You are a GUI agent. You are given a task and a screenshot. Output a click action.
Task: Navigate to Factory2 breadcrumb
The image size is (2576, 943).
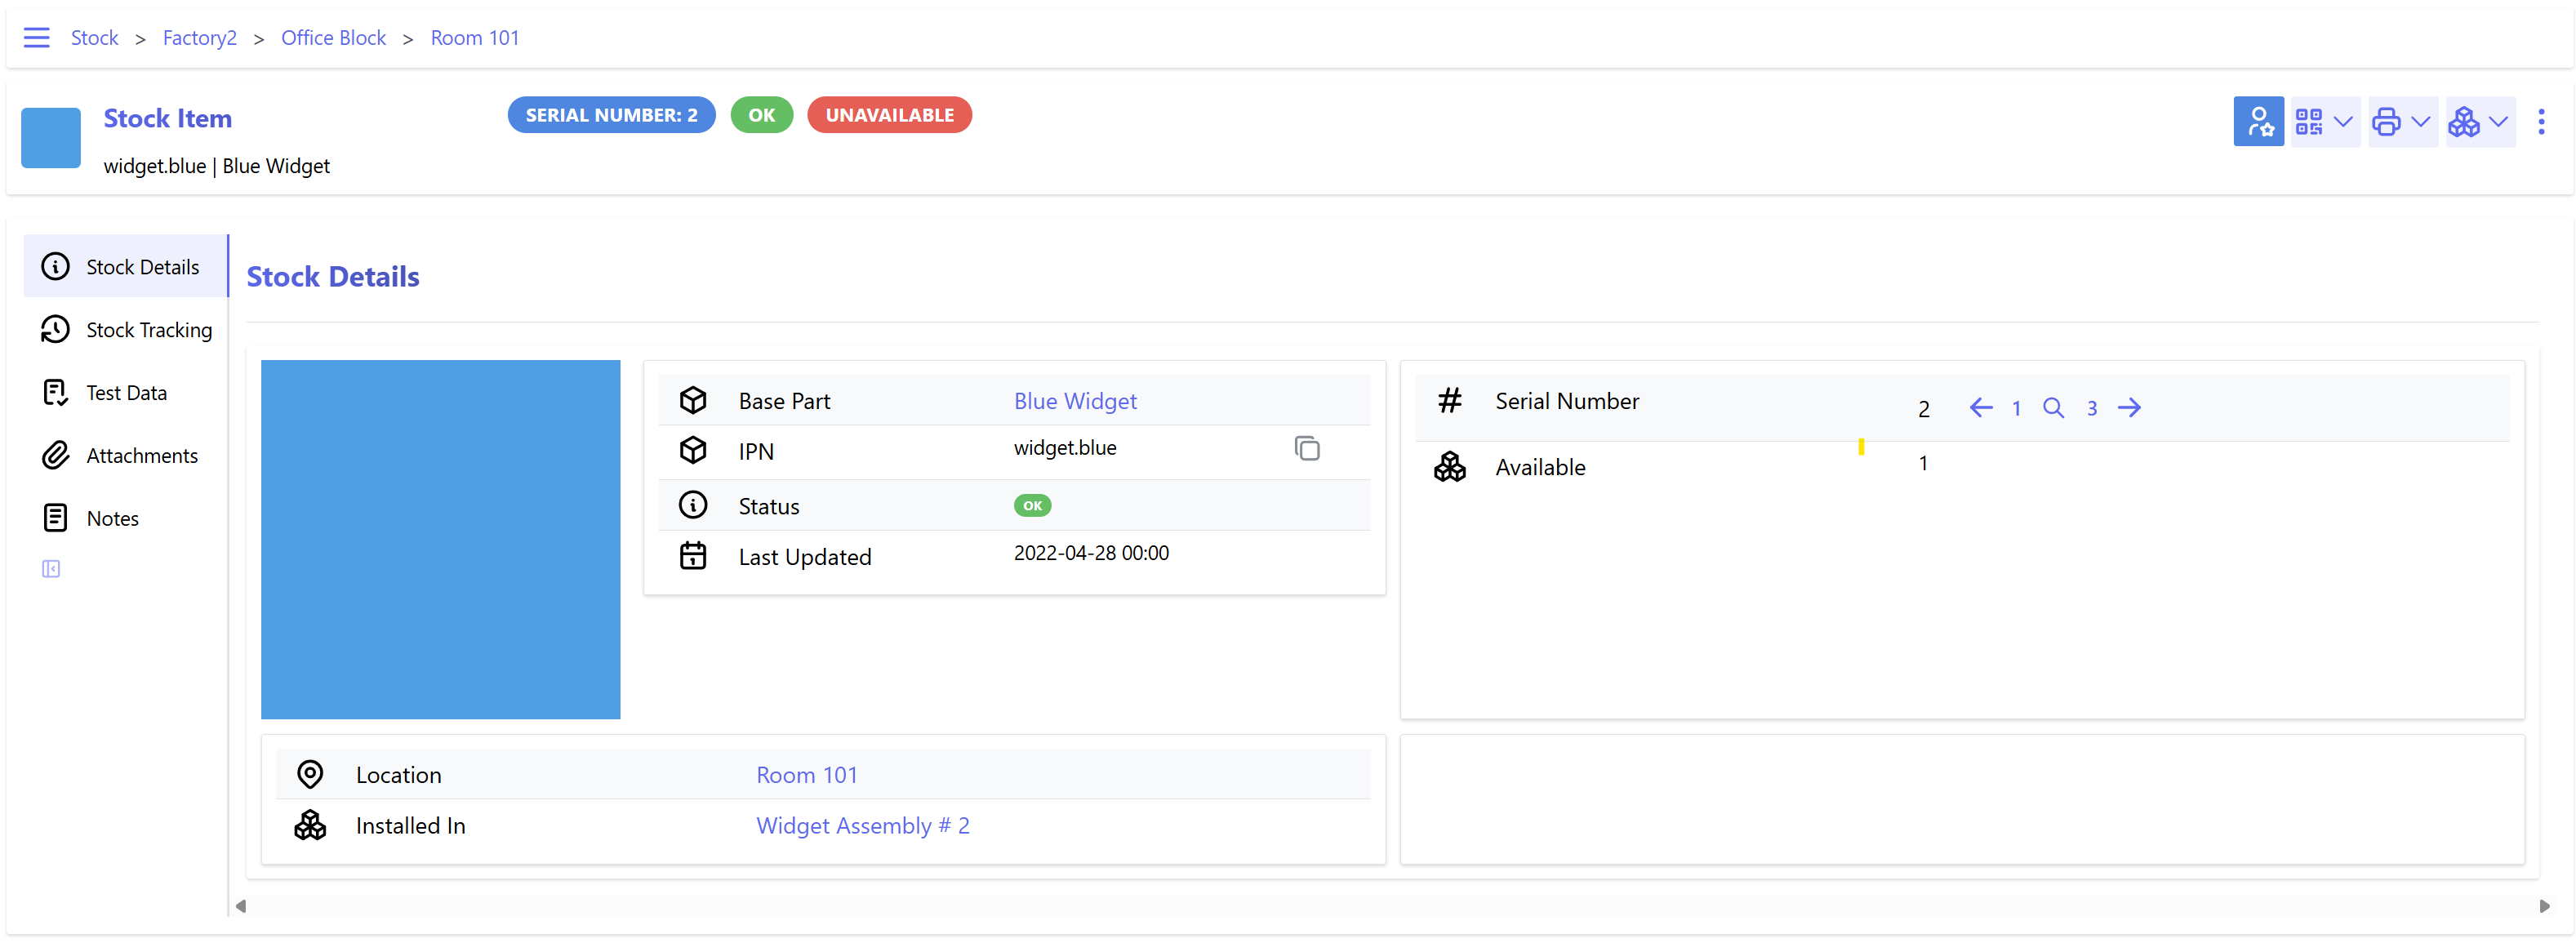click(x=200, y=38)
